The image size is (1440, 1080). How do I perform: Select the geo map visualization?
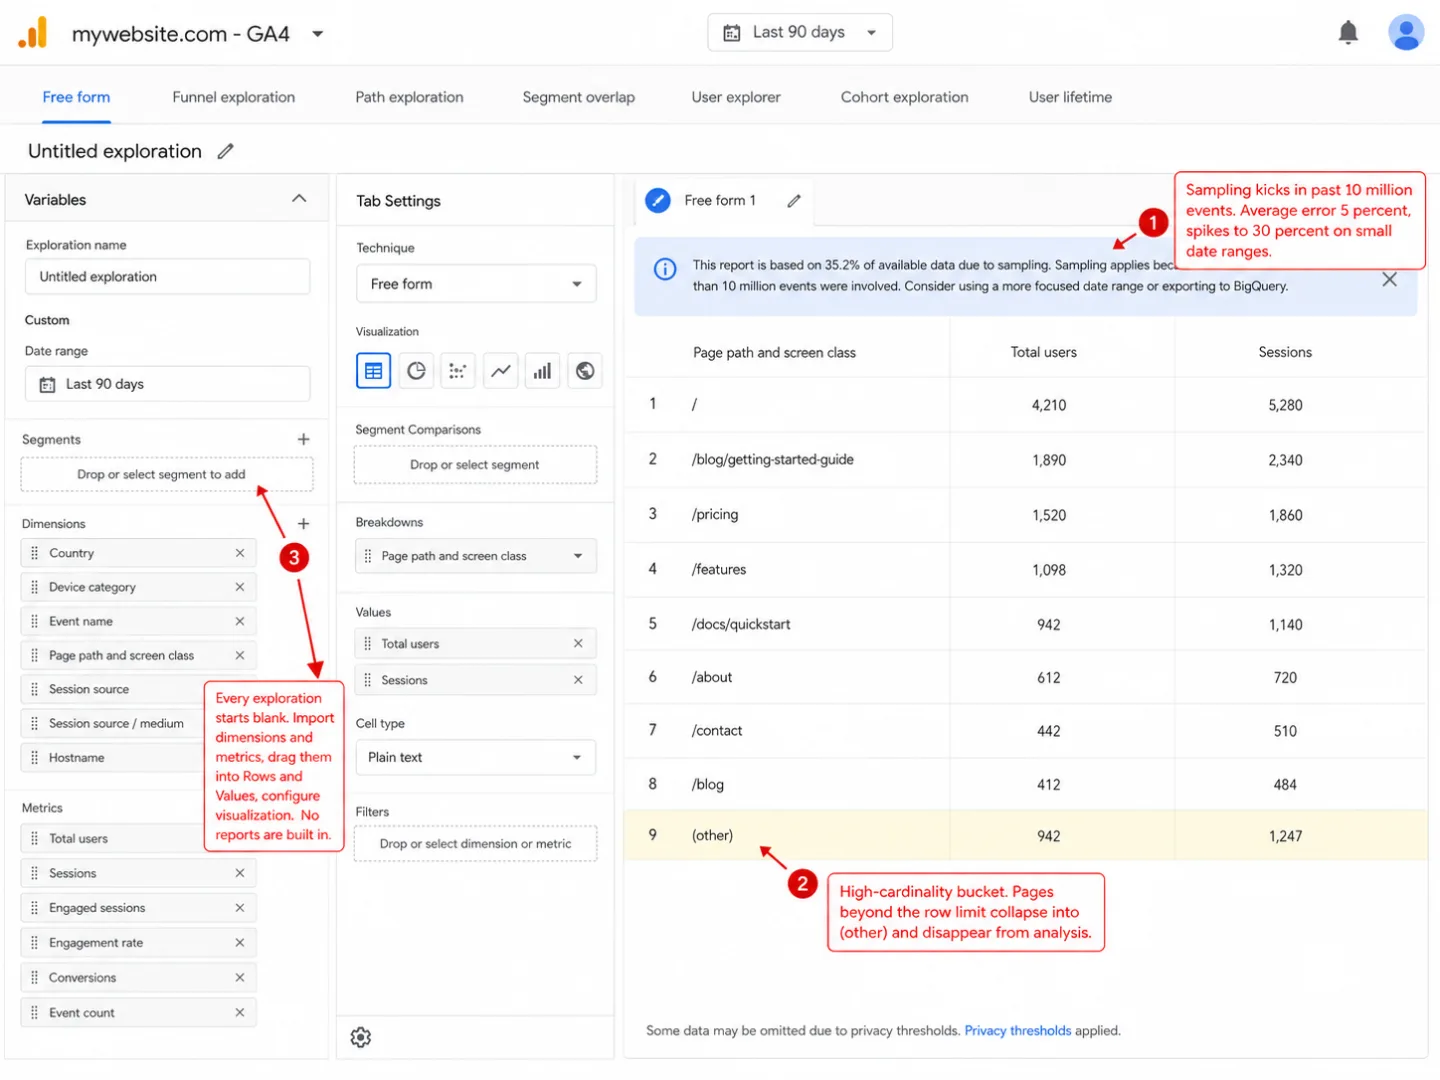coord(585,371)
